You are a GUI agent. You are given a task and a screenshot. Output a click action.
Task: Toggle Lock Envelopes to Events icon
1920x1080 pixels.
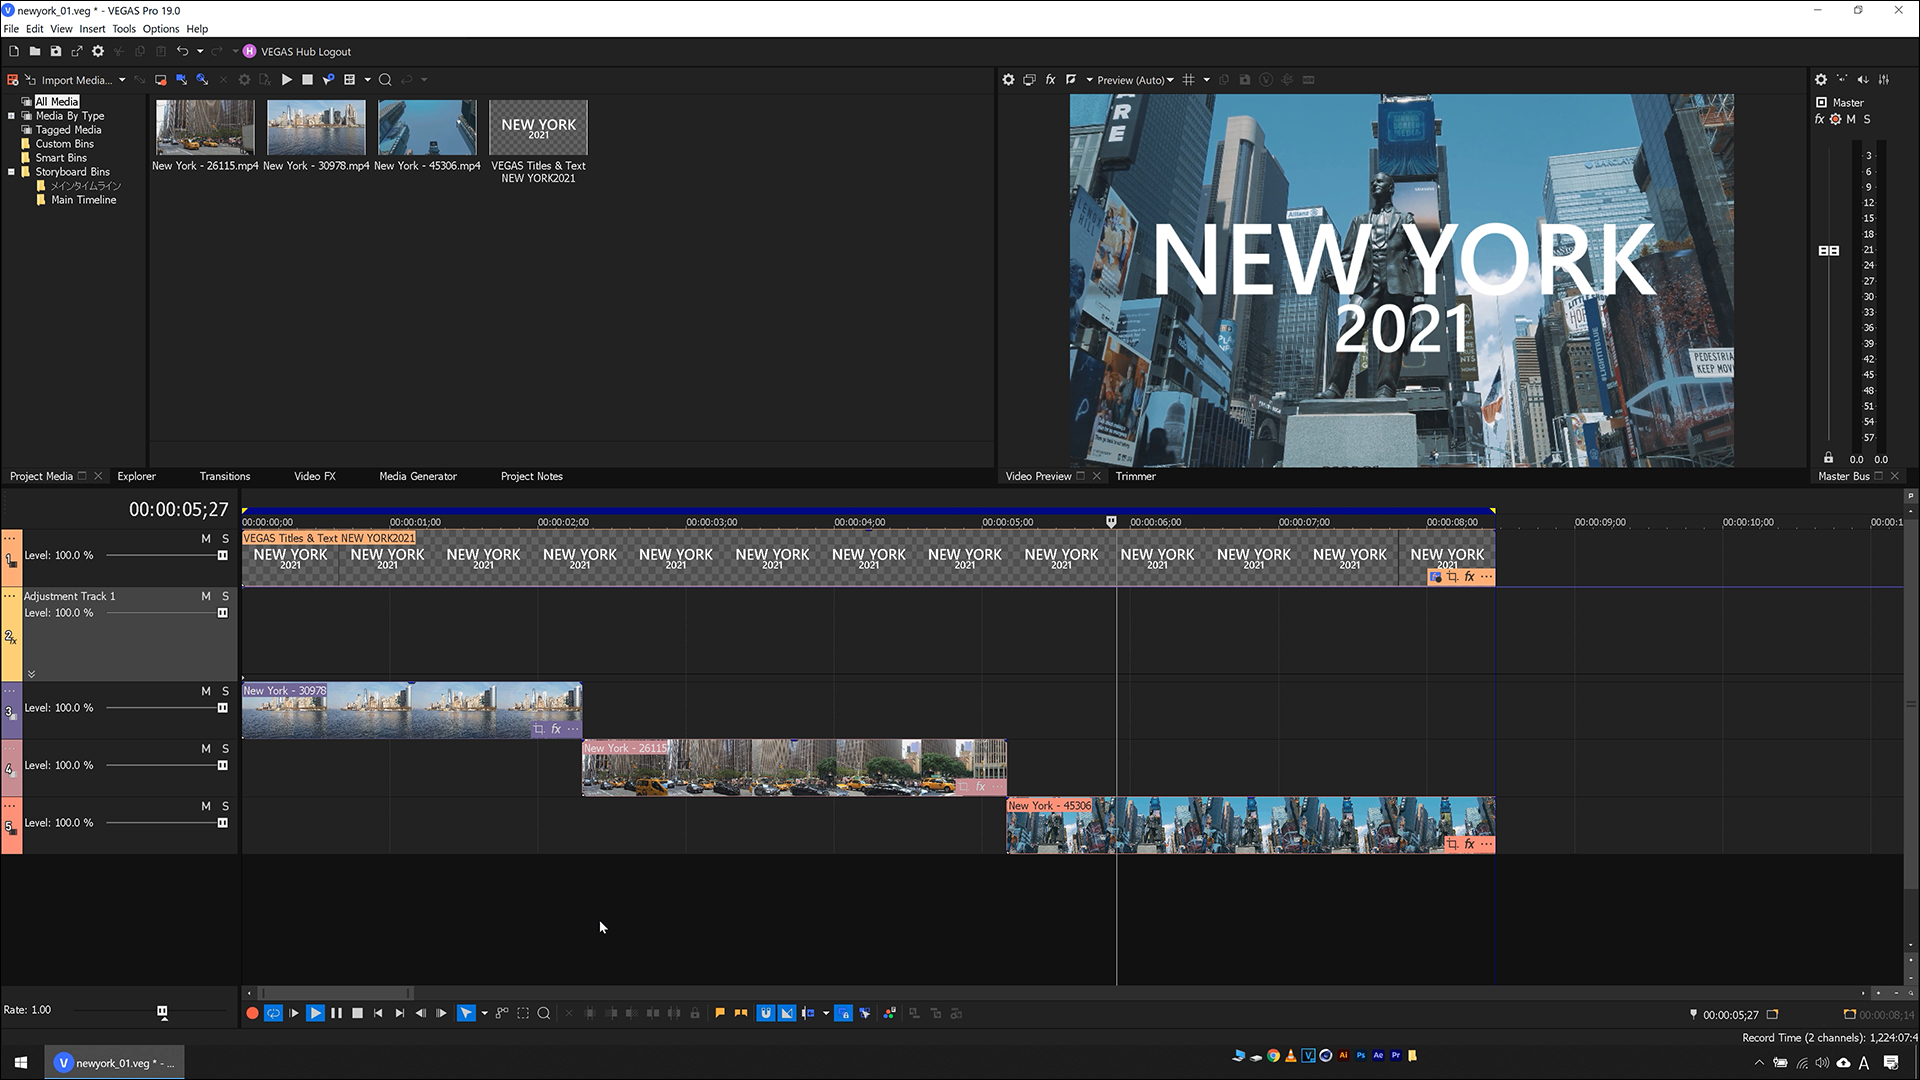(843, 1013)
